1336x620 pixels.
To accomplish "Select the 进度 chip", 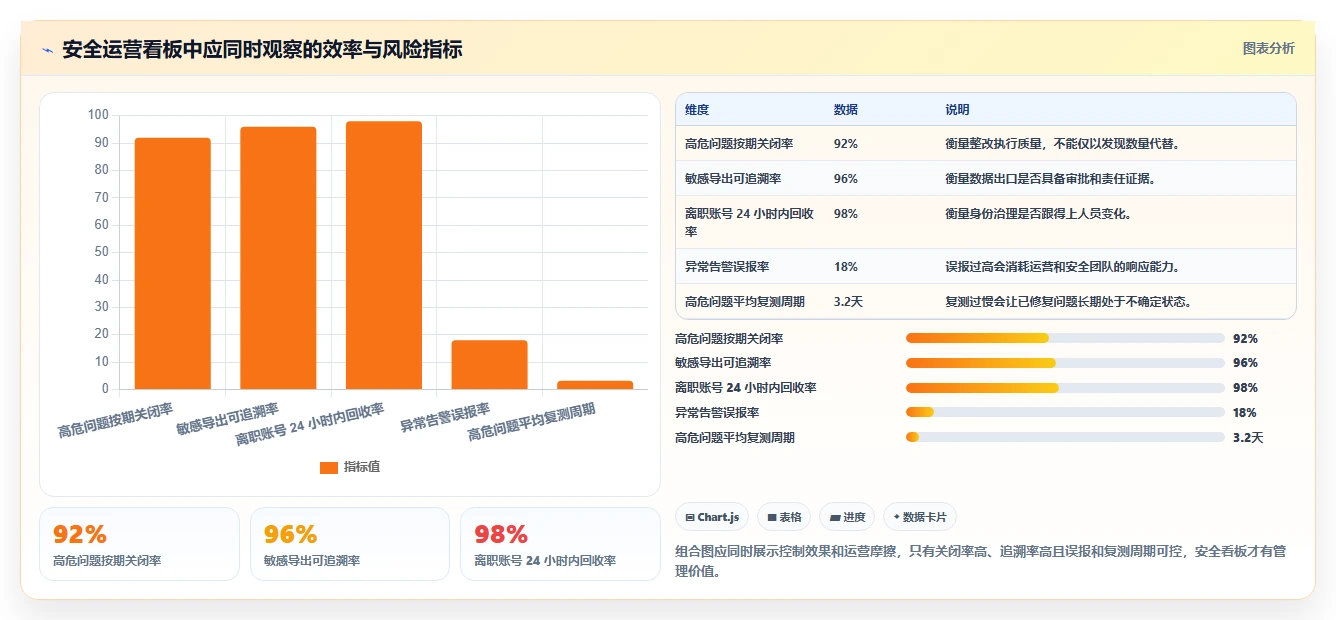I will click(846, 517).
